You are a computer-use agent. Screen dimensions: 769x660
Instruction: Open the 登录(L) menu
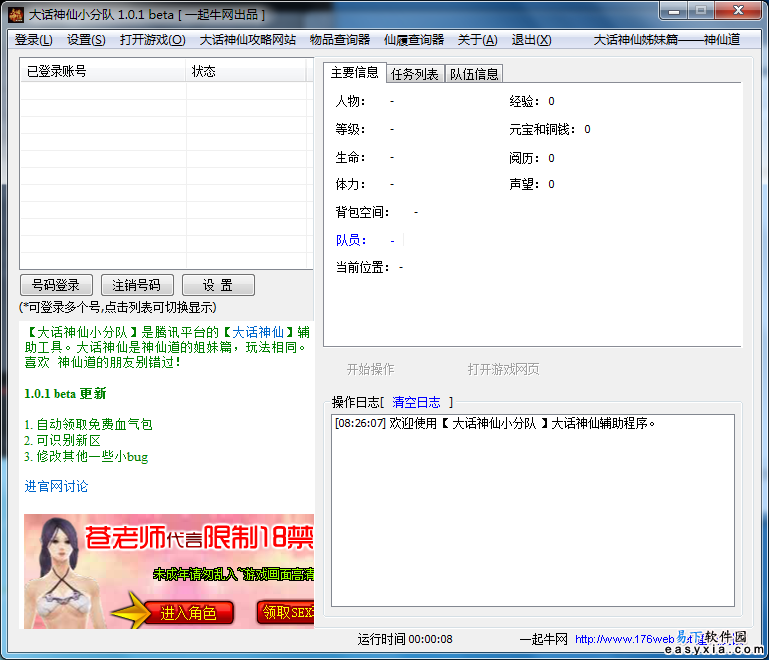pyautogui.click(x=33, y=40)
